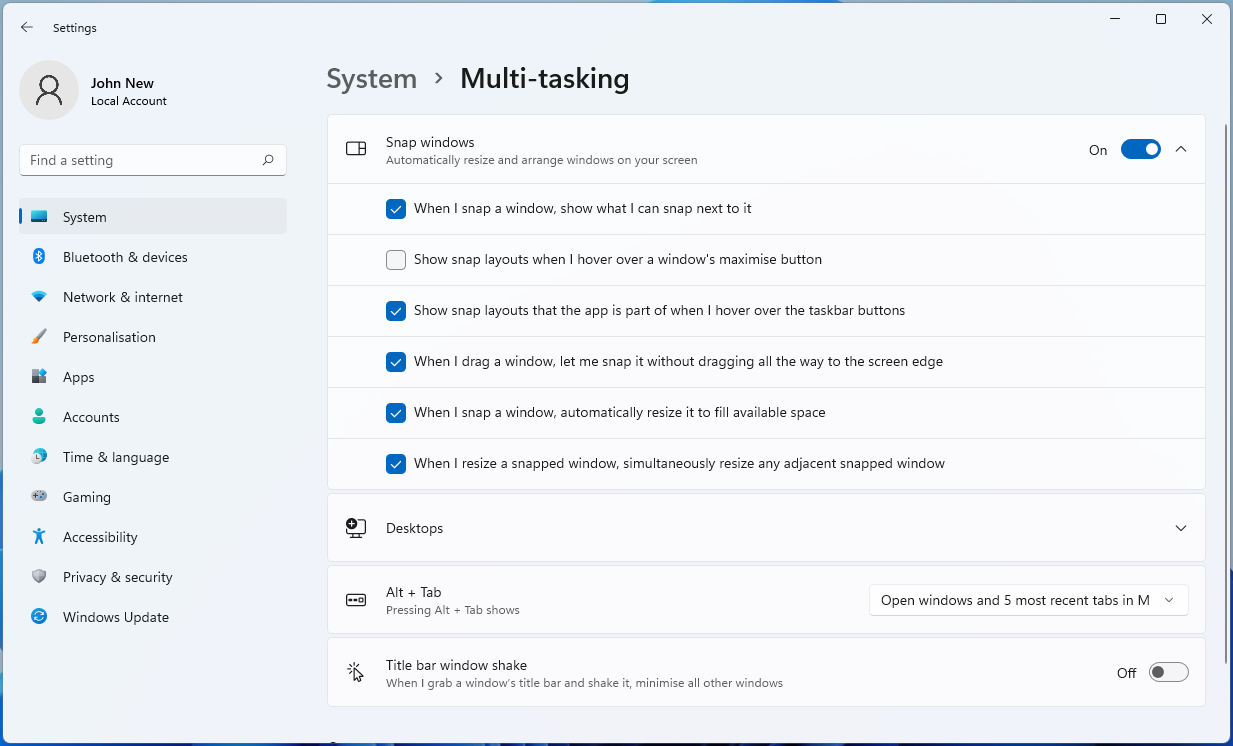Click the Gaming controller icon
Viewport: 1233px width, 746px height.
(39, 497)
